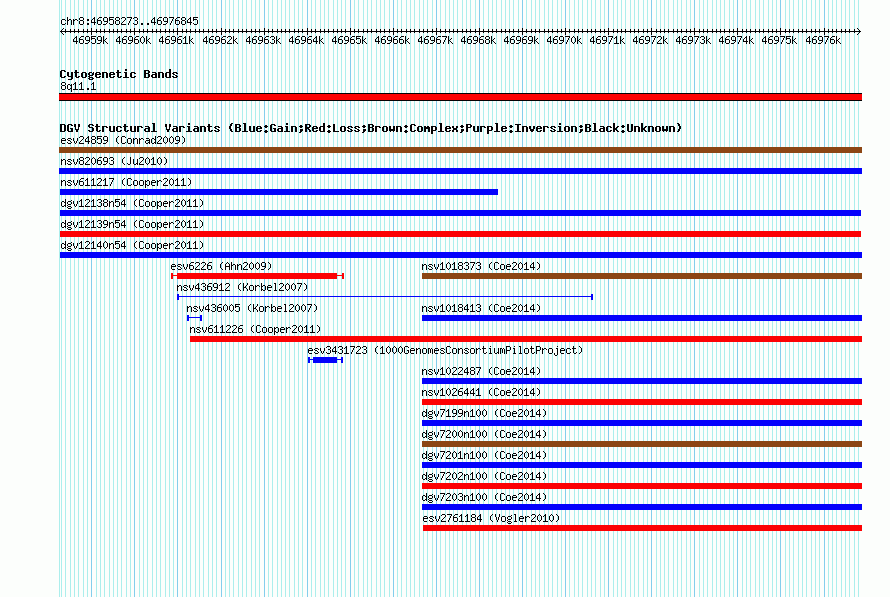Open the nsv1018413 (Coe2014) label
The height and width of the screenshot is (597, 890).
[x=481, y=308]
